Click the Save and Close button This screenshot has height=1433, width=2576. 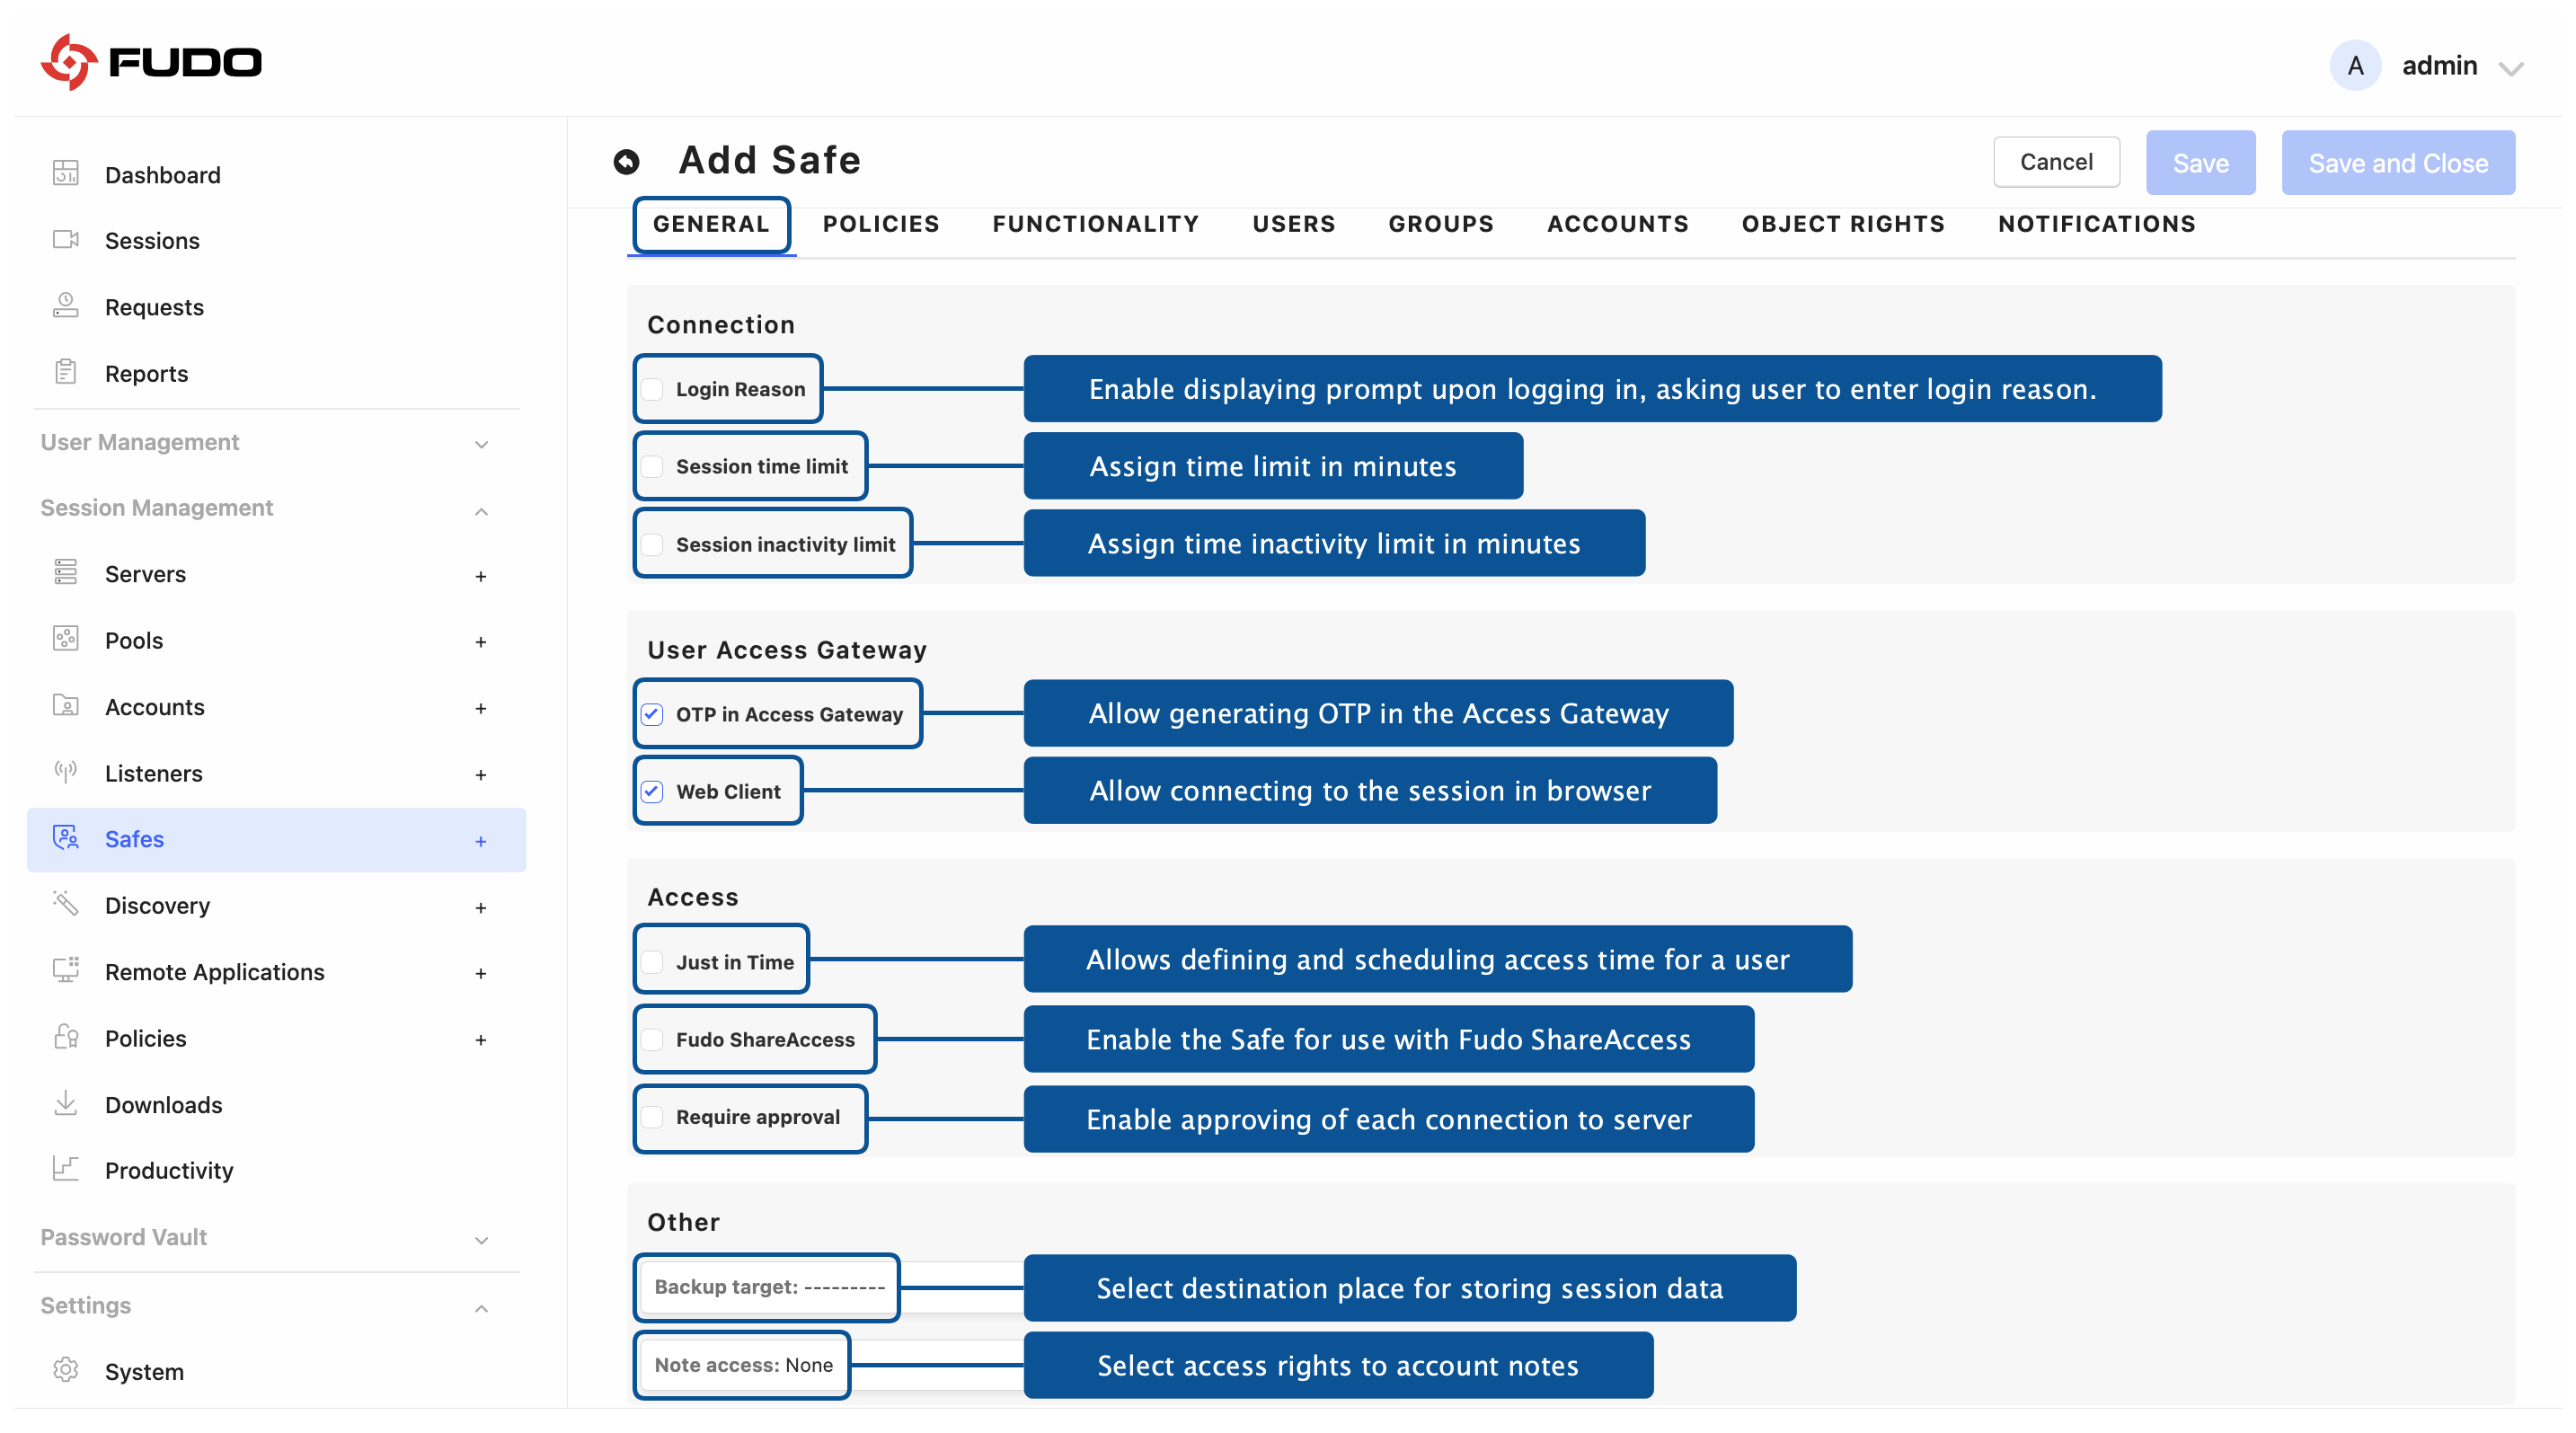2397,163
